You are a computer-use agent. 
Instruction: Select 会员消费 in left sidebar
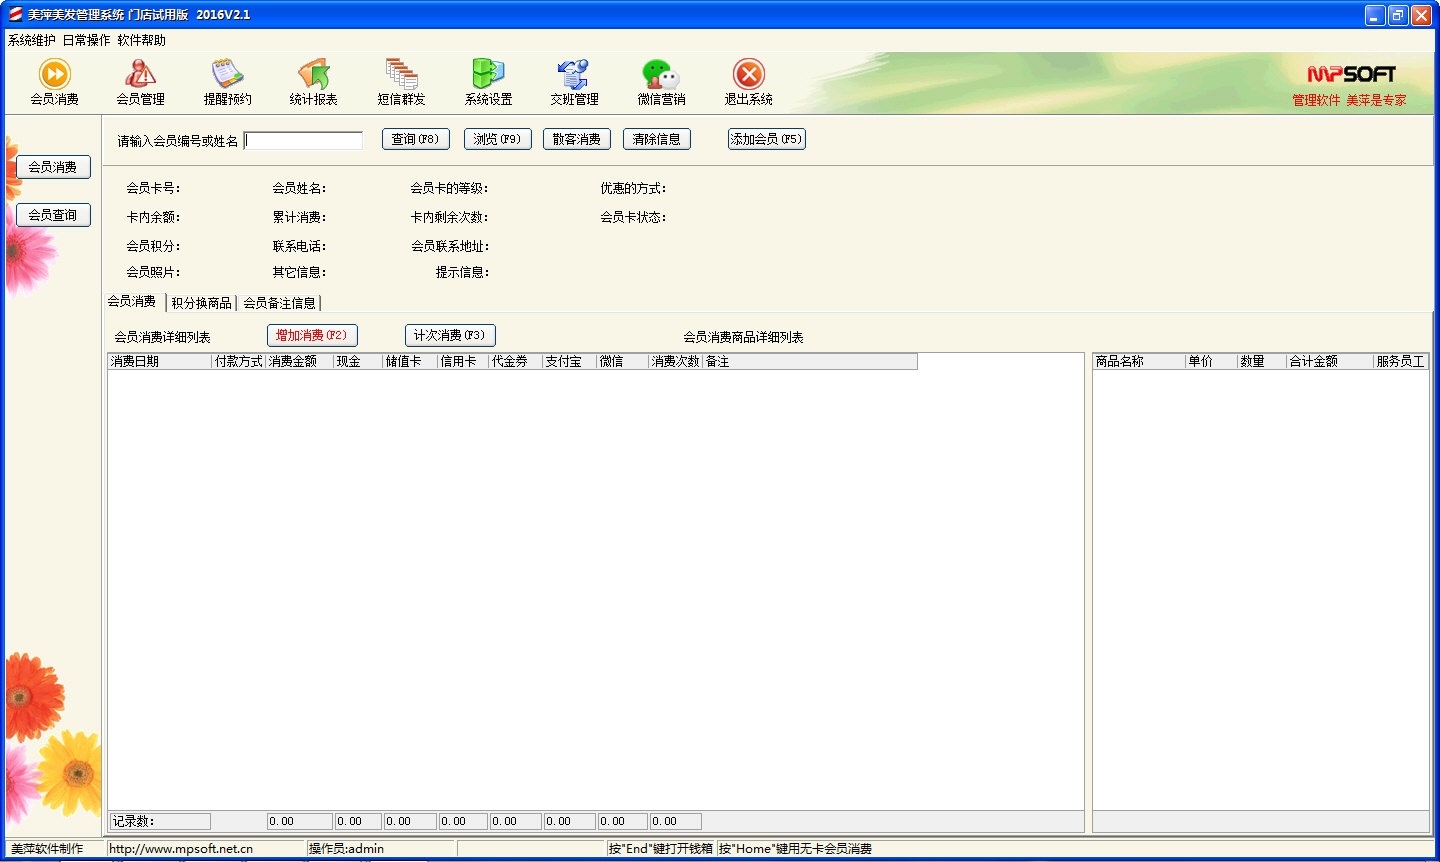pos(53,167)
